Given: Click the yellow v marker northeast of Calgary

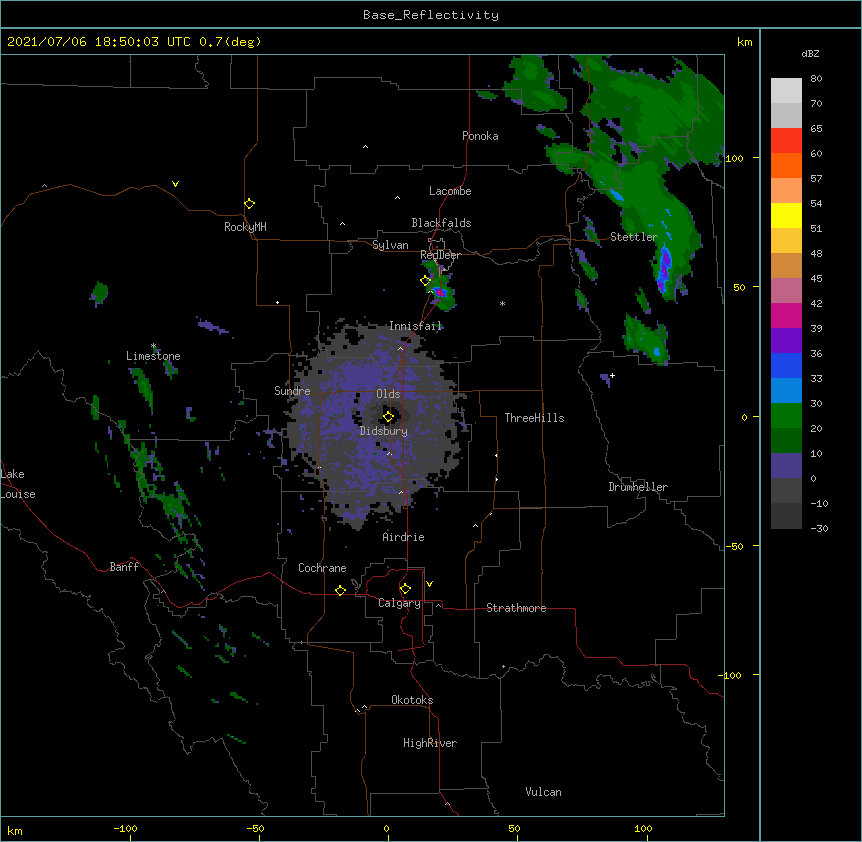Looking at the screenshot, I should (429, 584).
